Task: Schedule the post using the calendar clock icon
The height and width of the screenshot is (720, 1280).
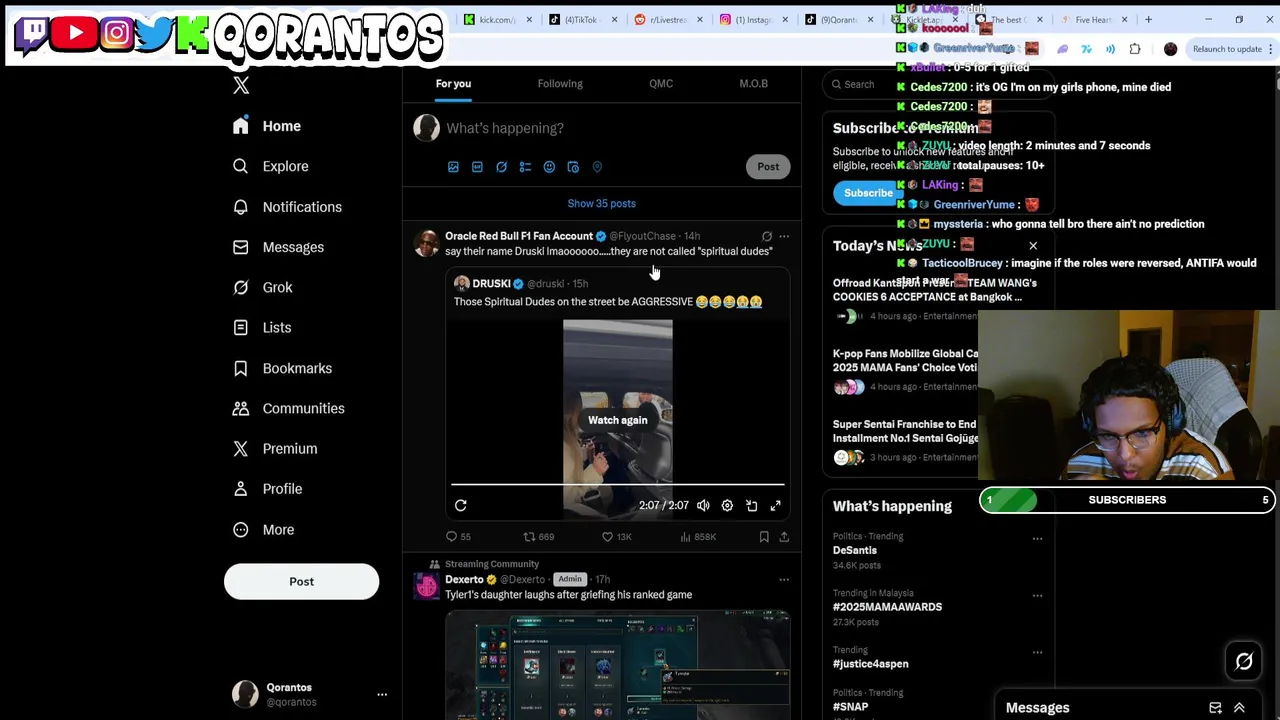Action: coord(573,167)
